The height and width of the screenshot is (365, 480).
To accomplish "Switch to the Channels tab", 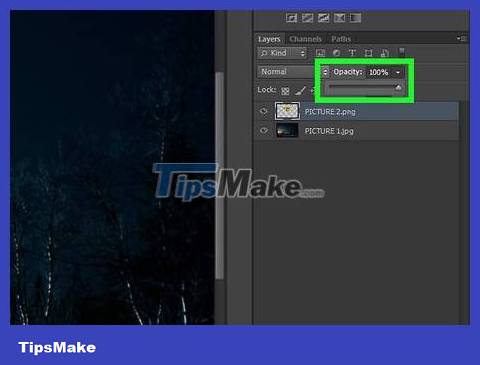I will click(305, 39).
